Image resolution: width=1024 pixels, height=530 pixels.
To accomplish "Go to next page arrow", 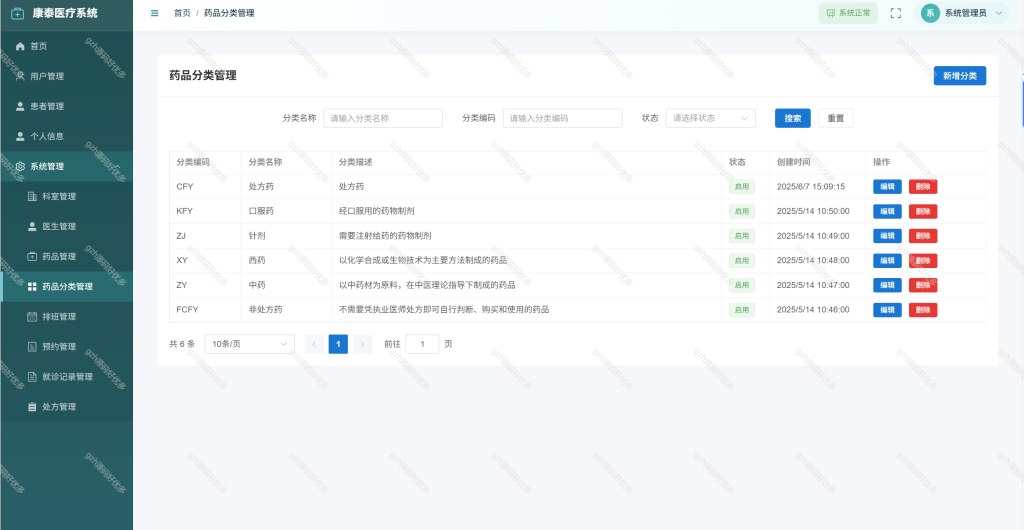I will [x=362, y=344].
